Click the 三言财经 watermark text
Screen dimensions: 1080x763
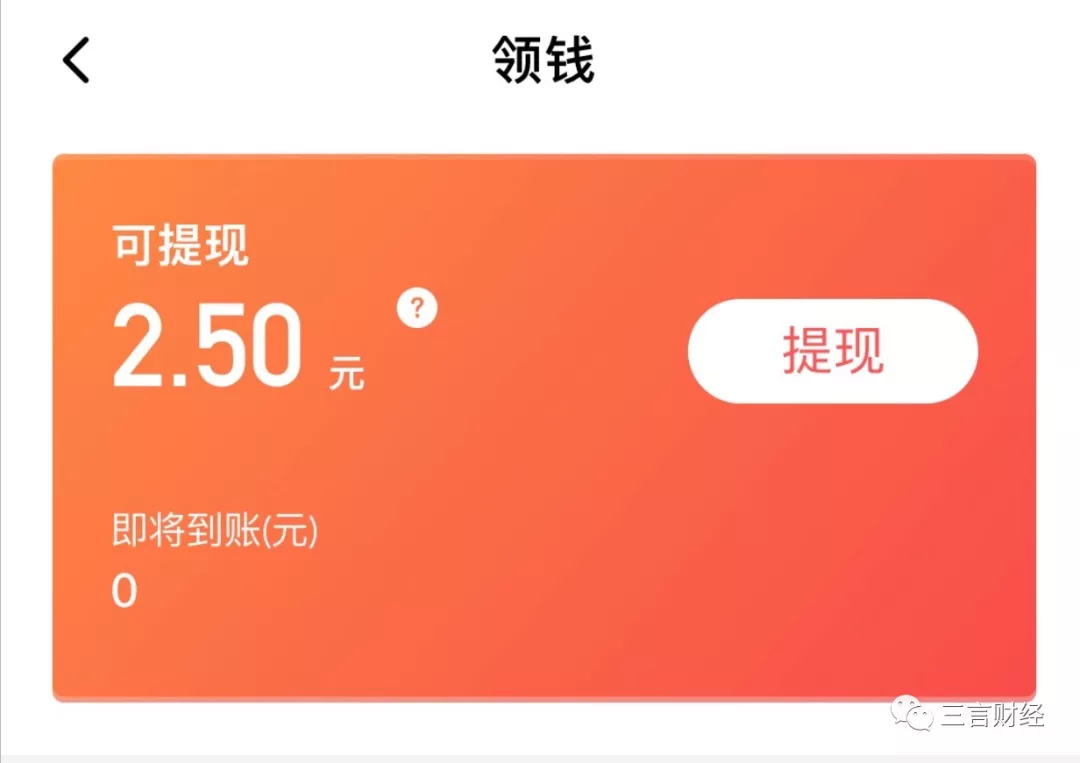tap(993, 715)
